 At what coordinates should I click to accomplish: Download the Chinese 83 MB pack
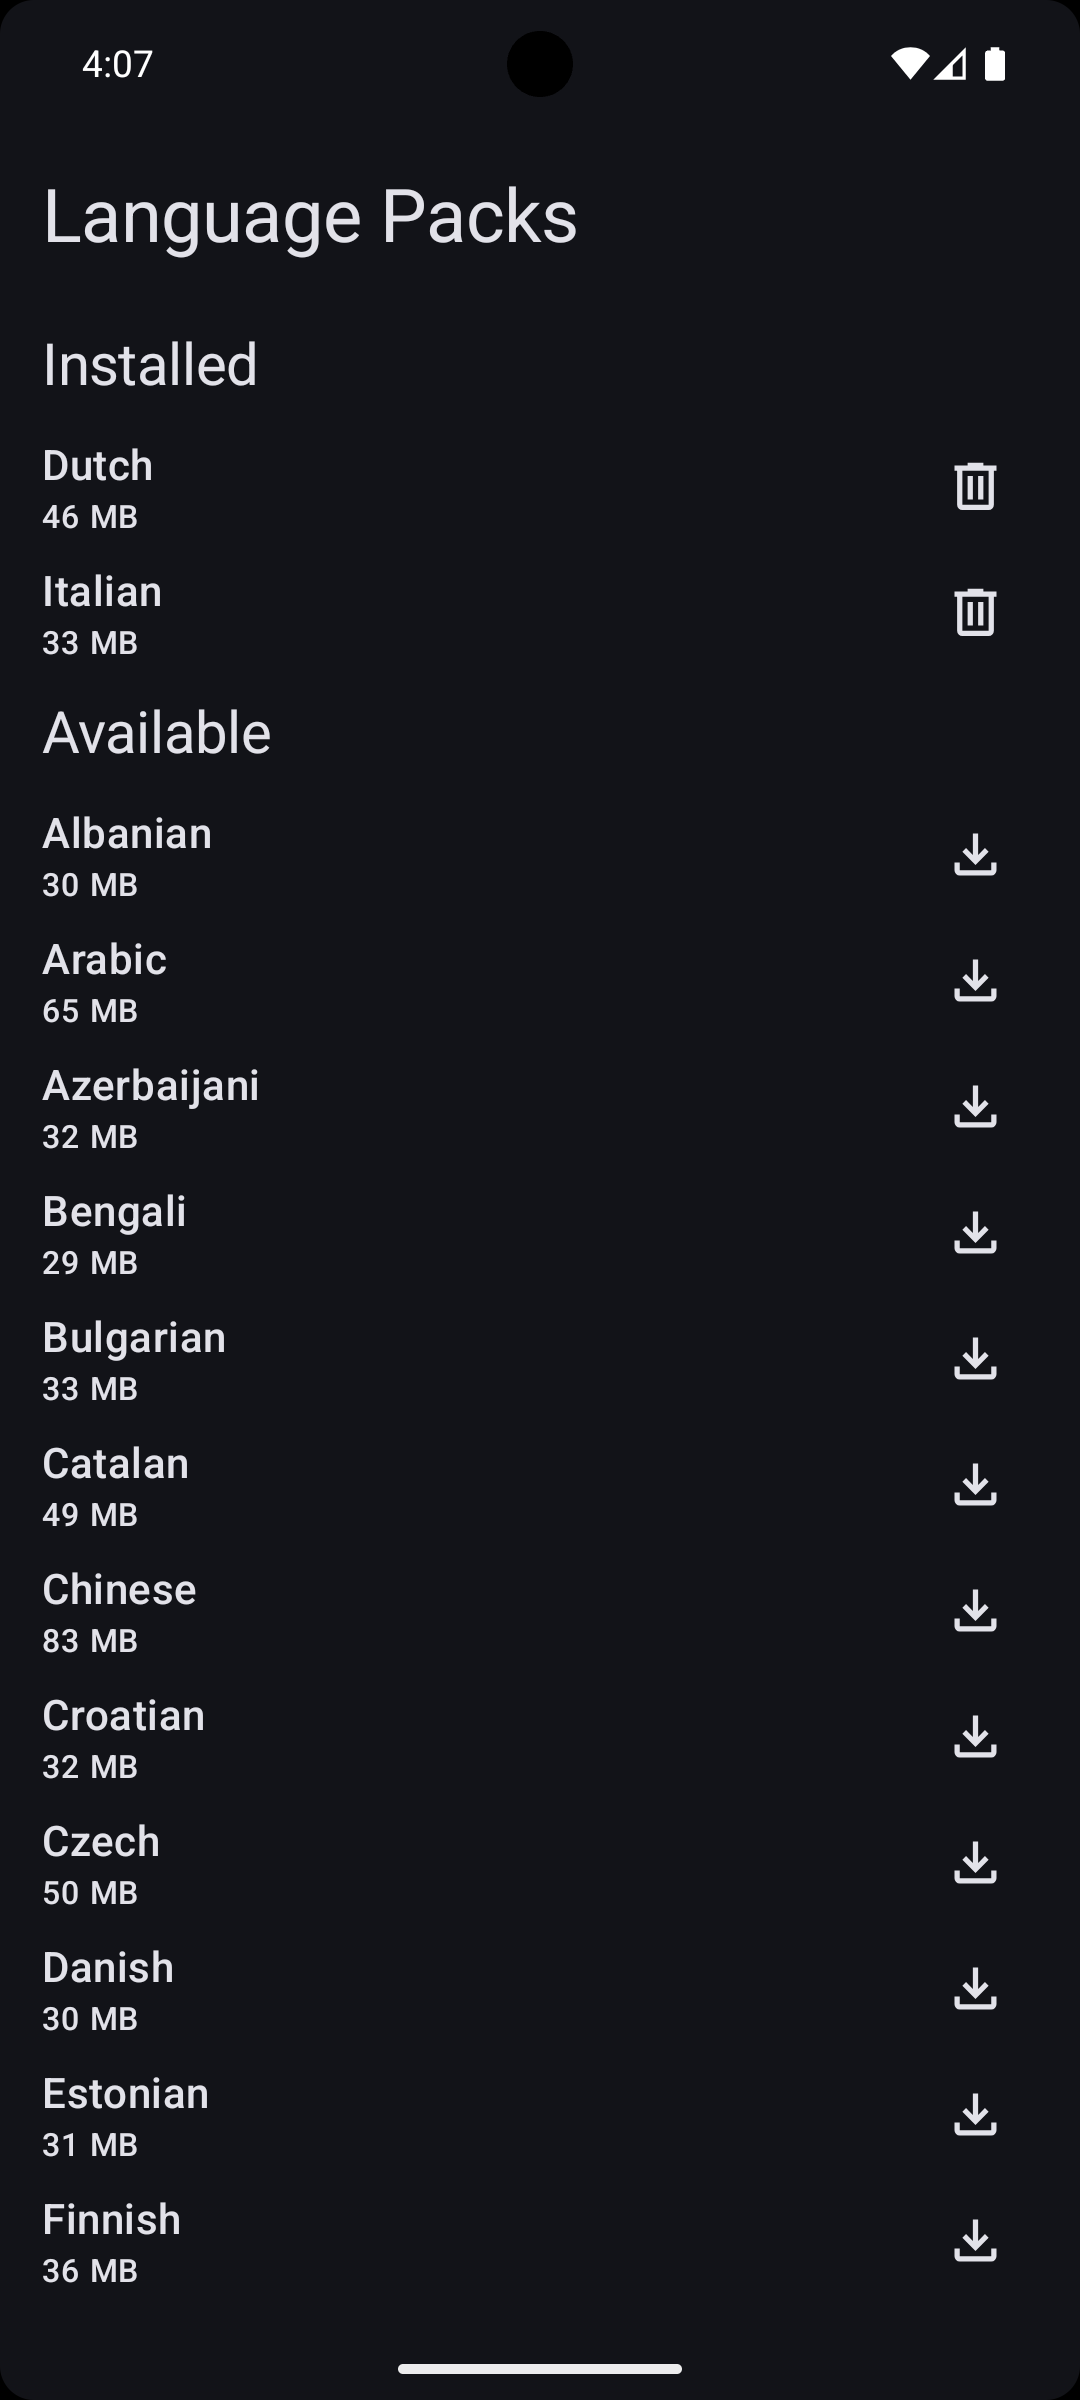pos(975,1611)
